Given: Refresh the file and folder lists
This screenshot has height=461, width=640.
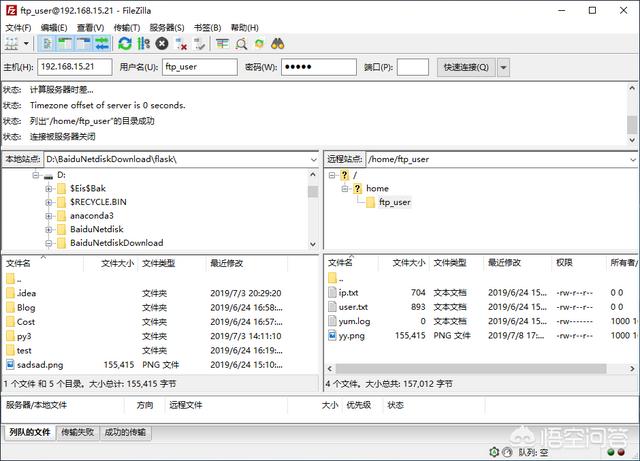Looking at the screenshot, I should point(125,43).
